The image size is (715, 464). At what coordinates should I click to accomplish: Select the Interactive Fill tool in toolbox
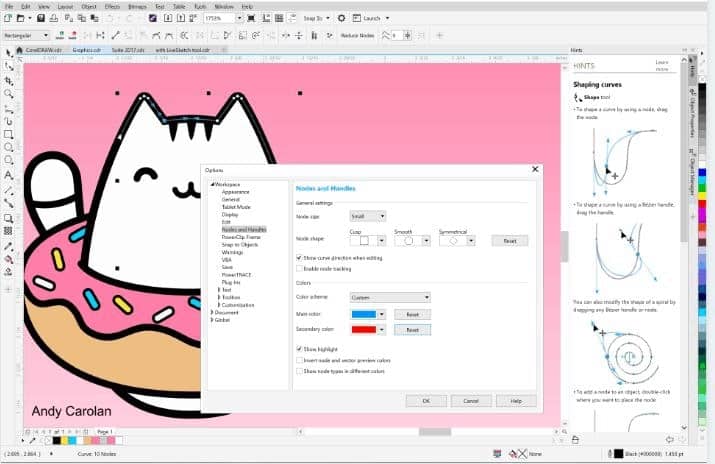9,259
